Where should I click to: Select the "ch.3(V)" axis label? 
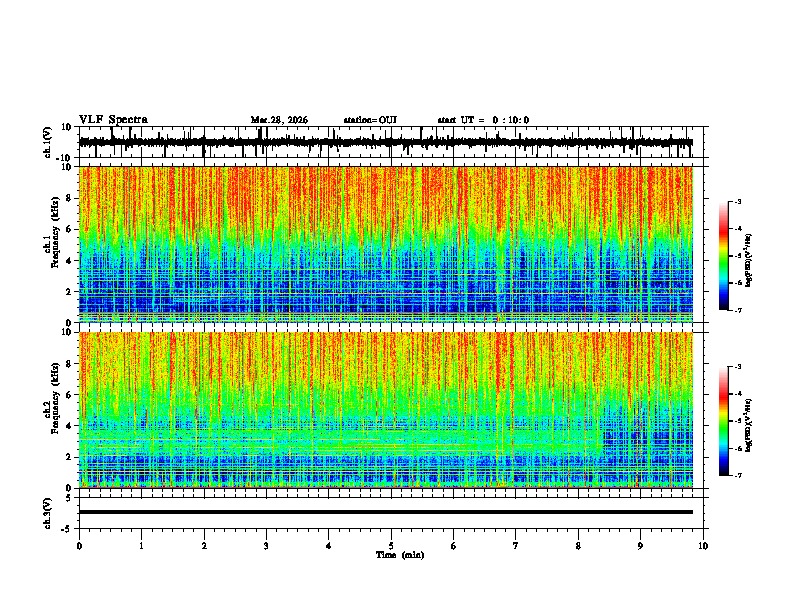click(47, 513)
